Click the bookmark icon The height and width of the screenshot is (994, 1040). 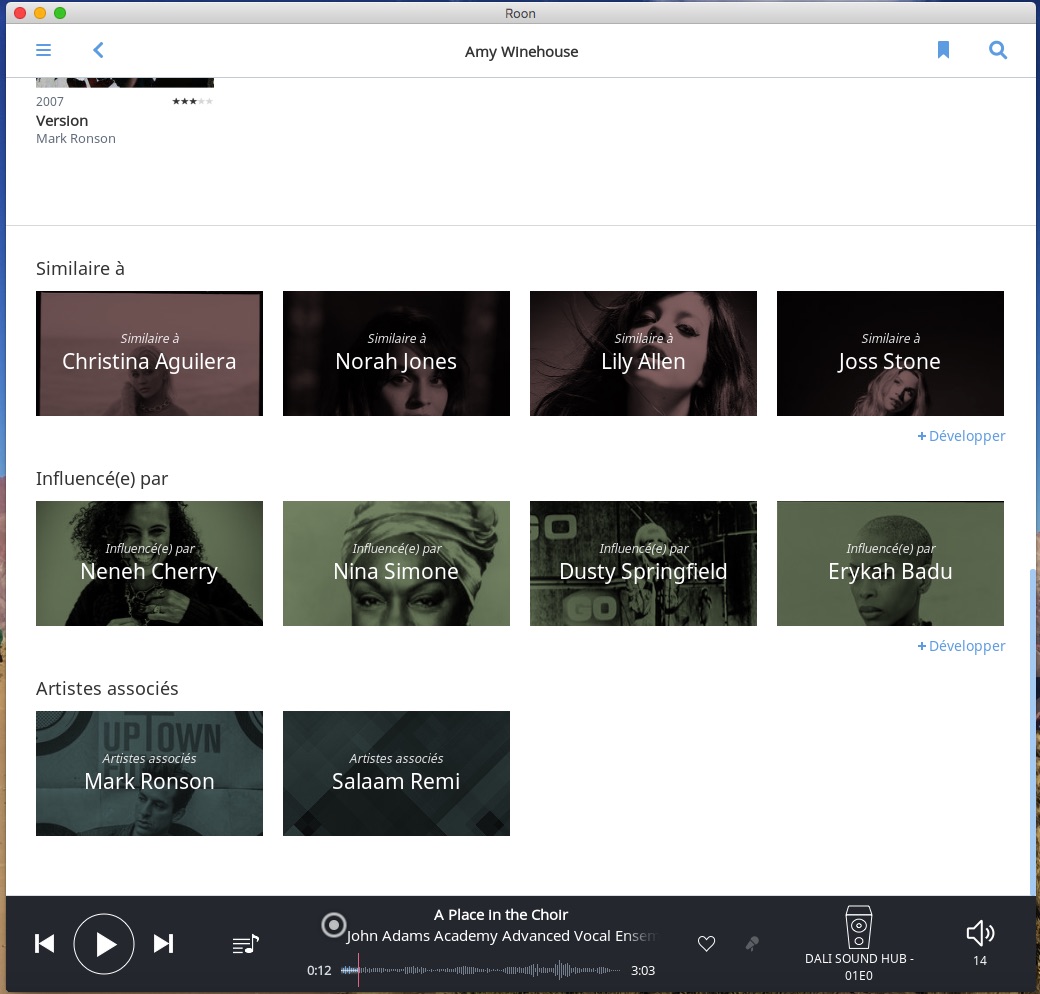click(x=943, y=50)
